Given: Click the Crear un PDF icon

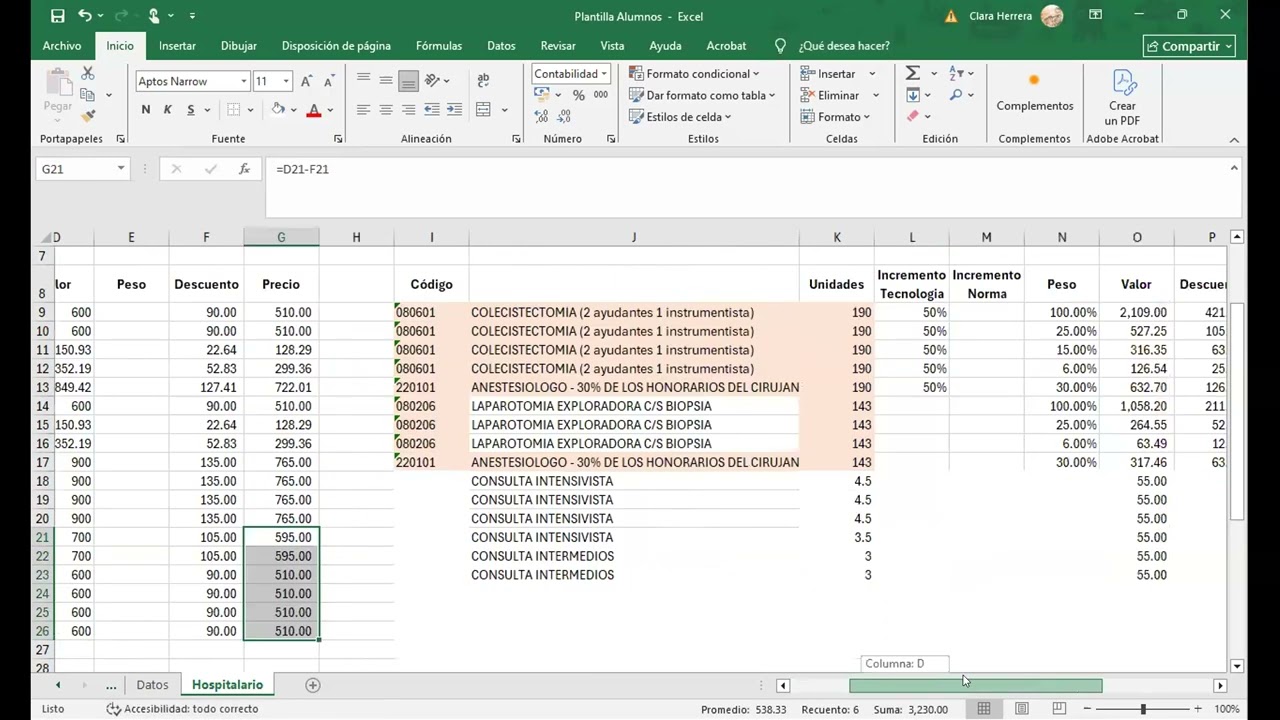Looking at the screenshot, I should pyautogui.click(x=1122, y=97).
